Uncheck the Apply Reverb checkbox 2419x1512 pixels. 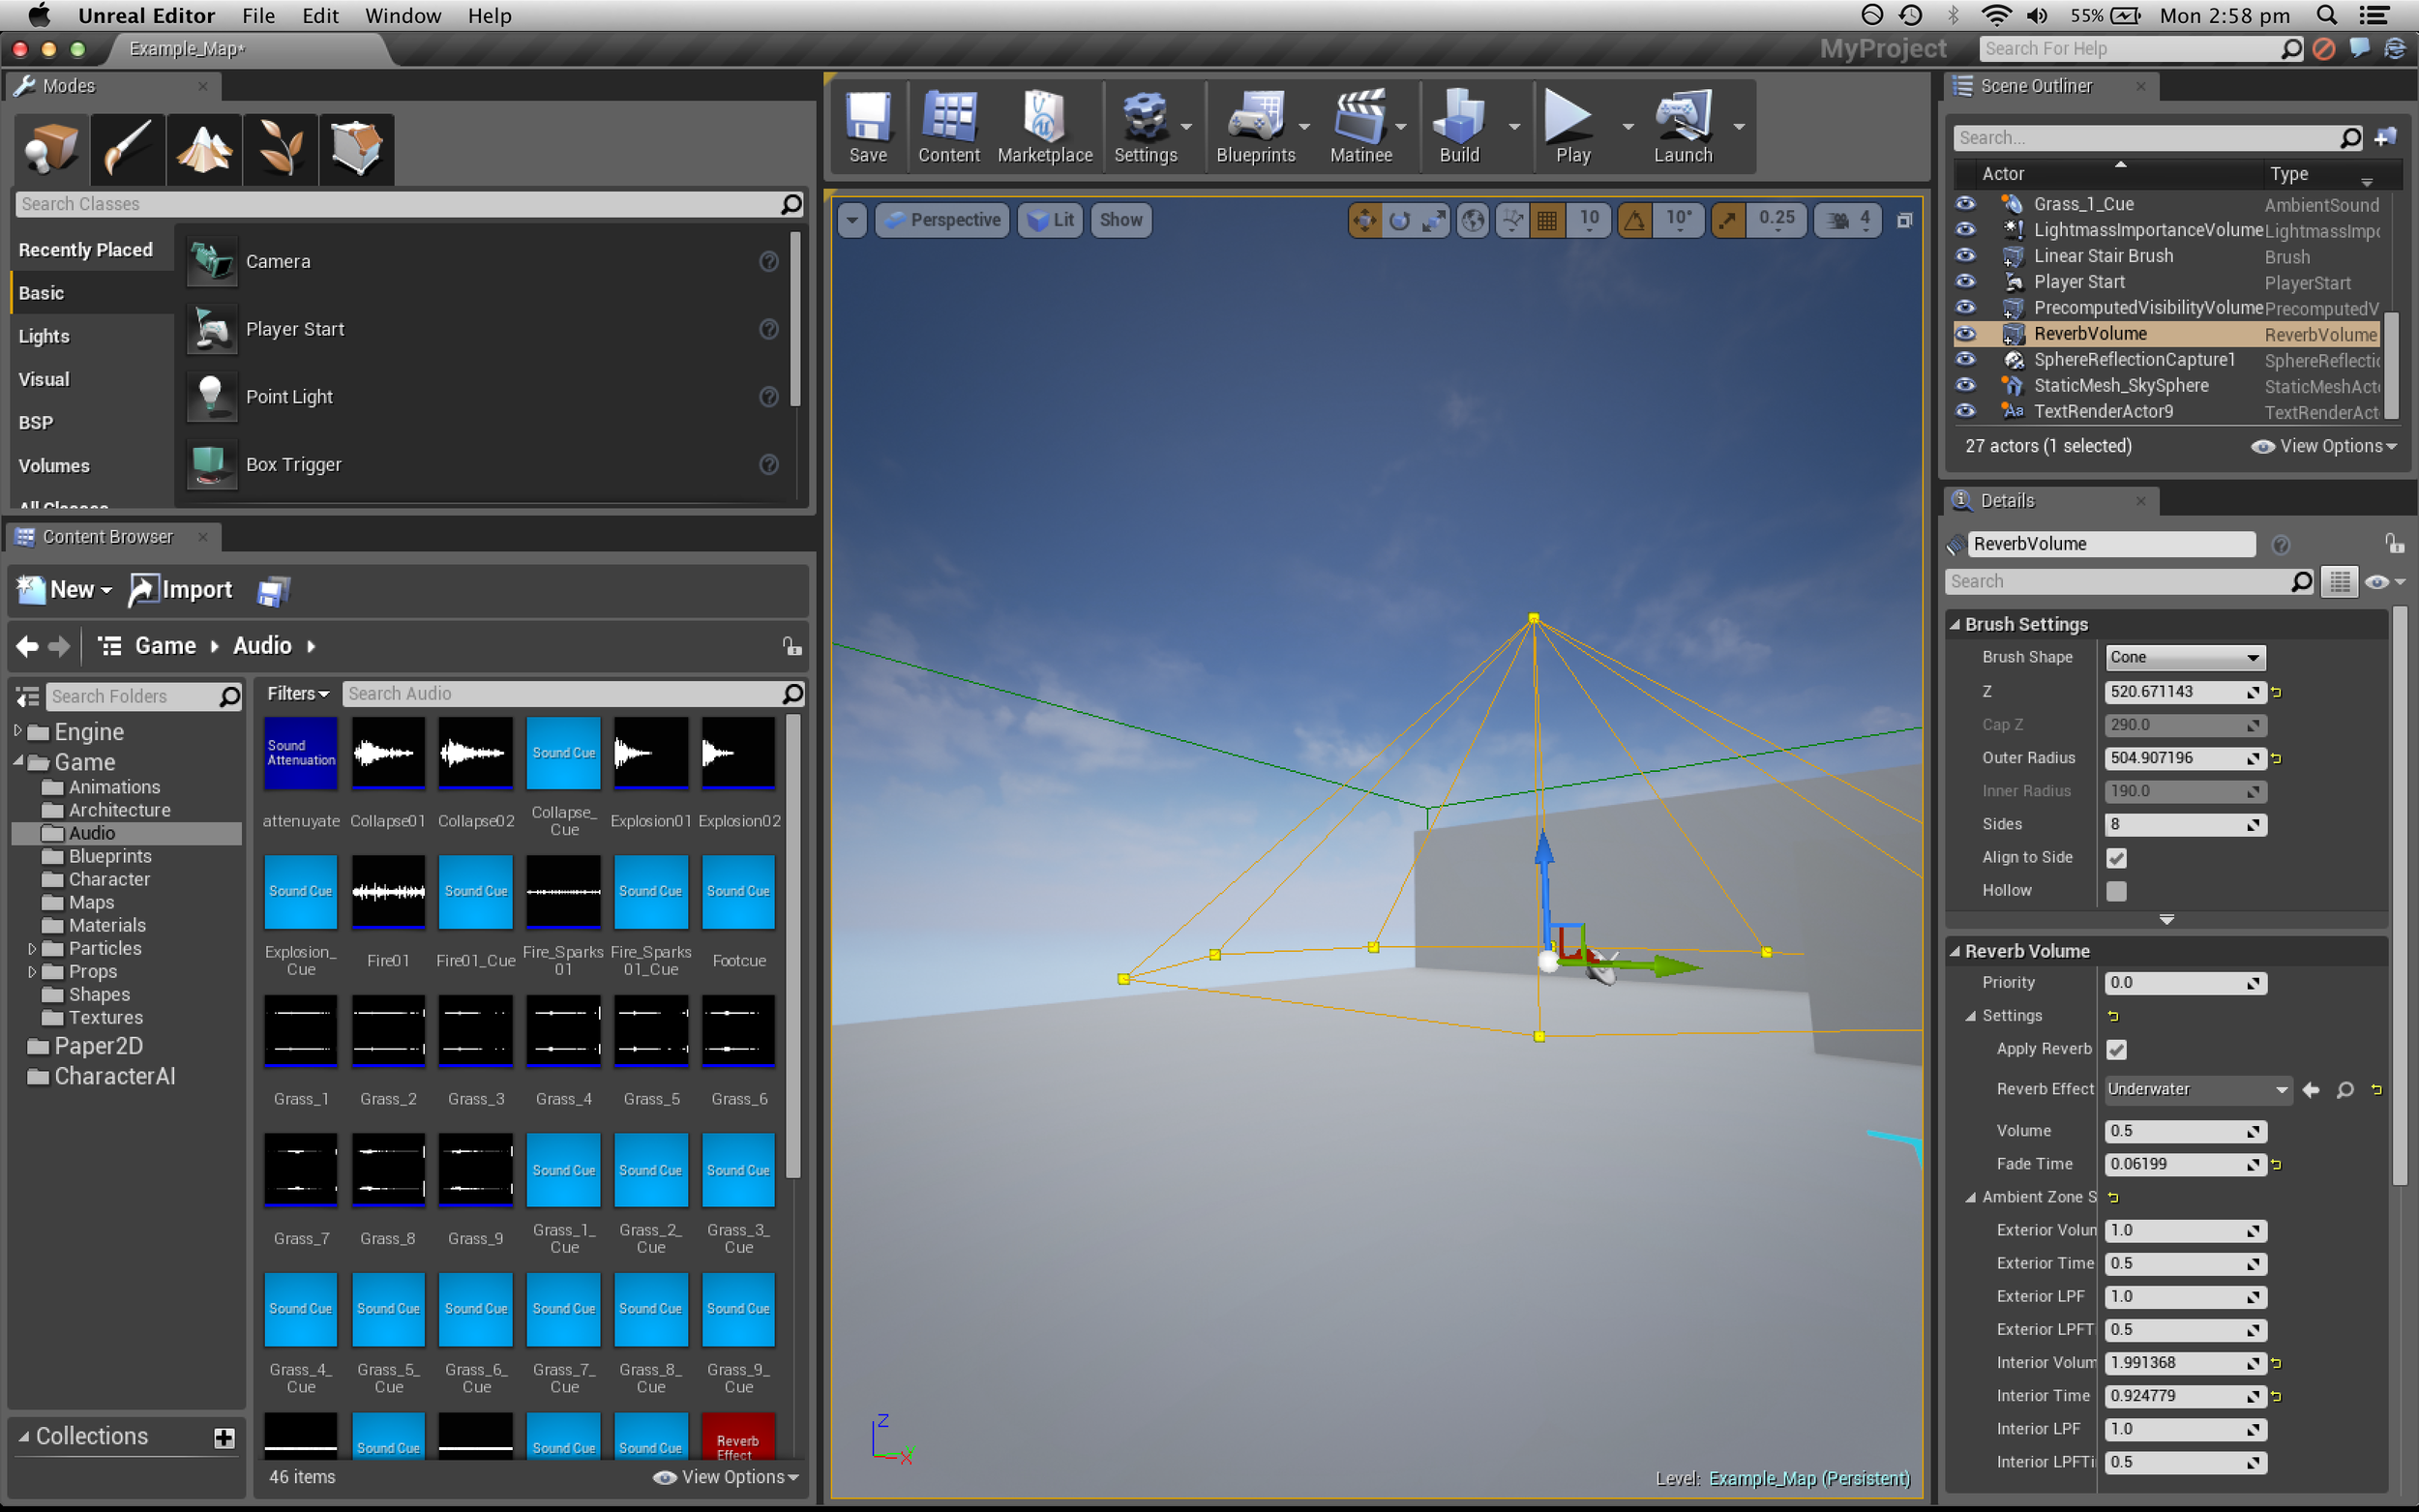click(2116, 1049)
